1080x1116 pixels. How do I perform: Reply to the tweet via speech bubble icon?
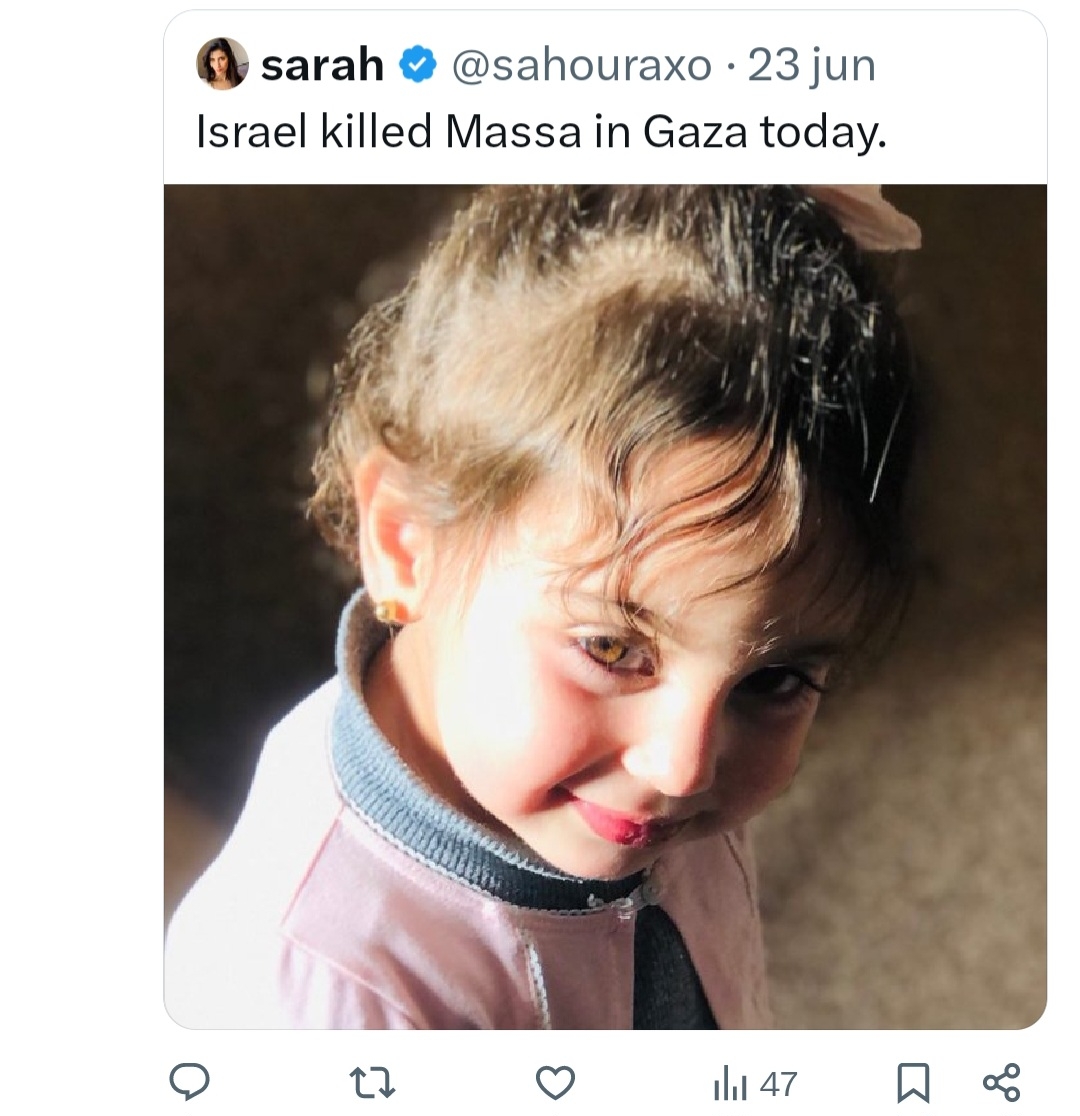(x=189, y=1082)
